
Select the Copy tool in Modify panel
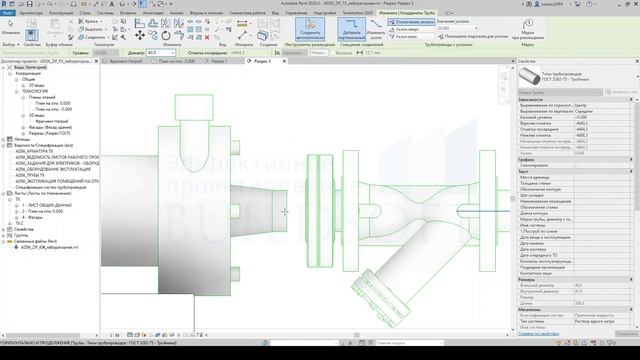point(153,36)
